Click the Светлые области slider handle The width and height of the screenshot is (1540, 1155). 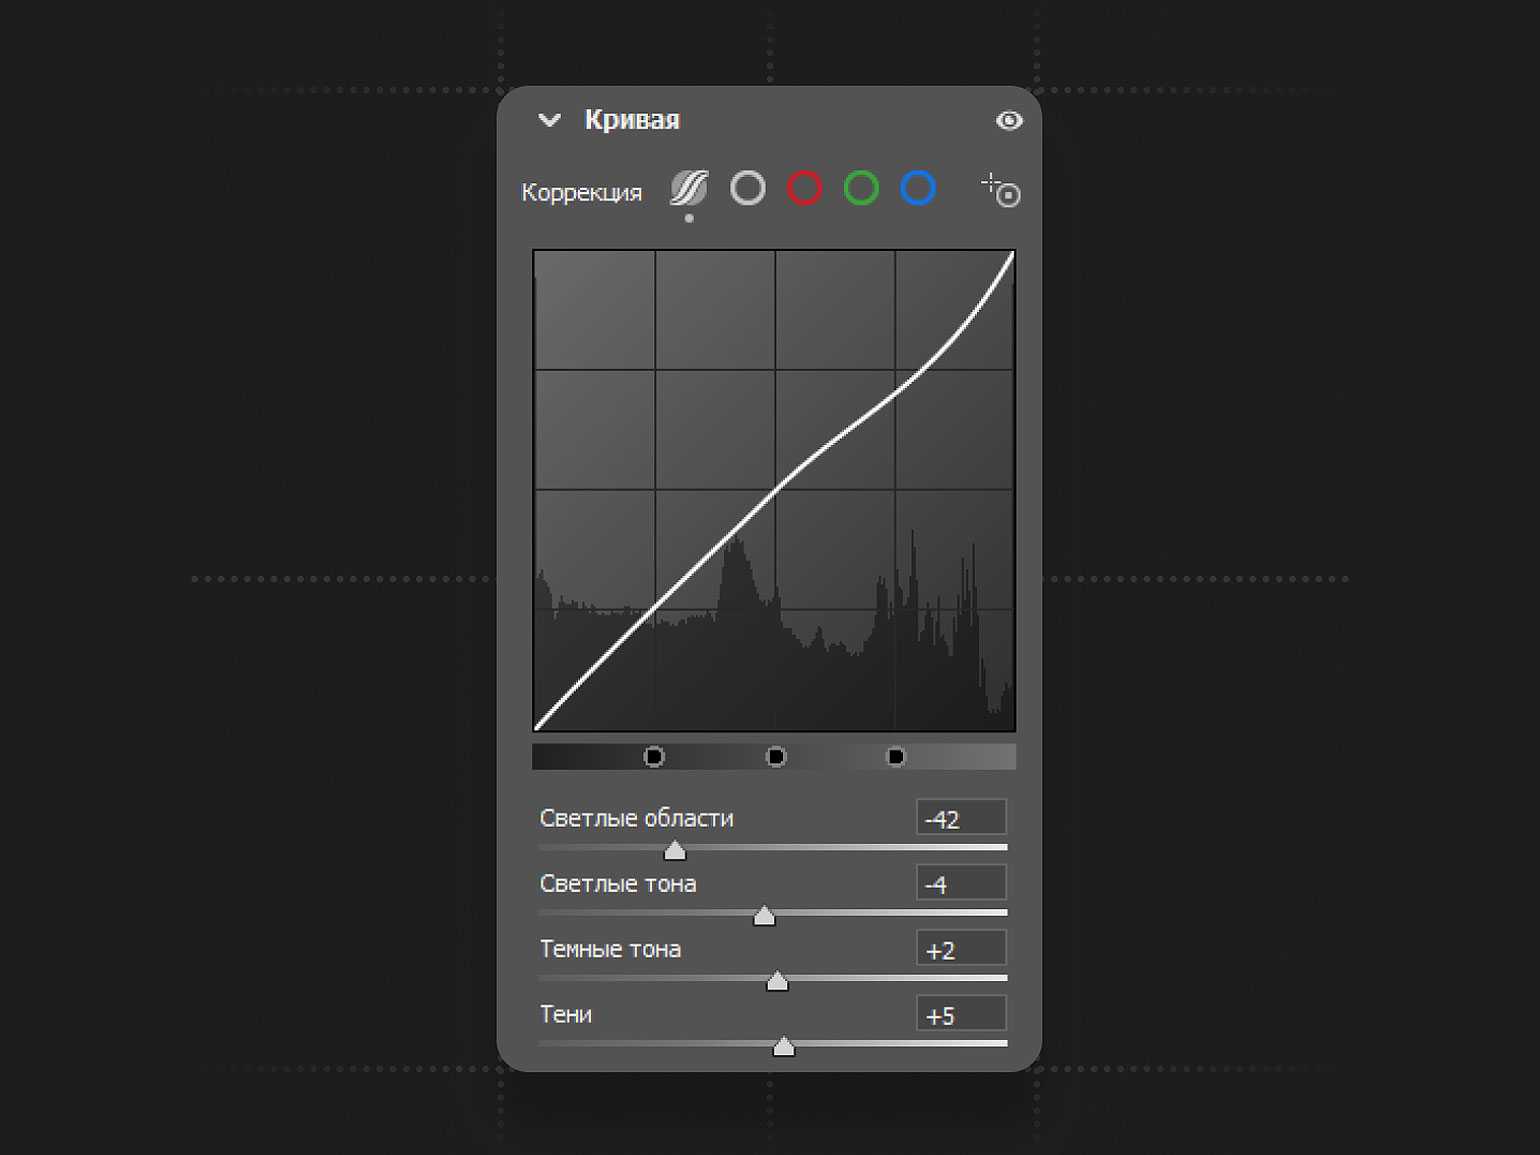click(675, 851)
